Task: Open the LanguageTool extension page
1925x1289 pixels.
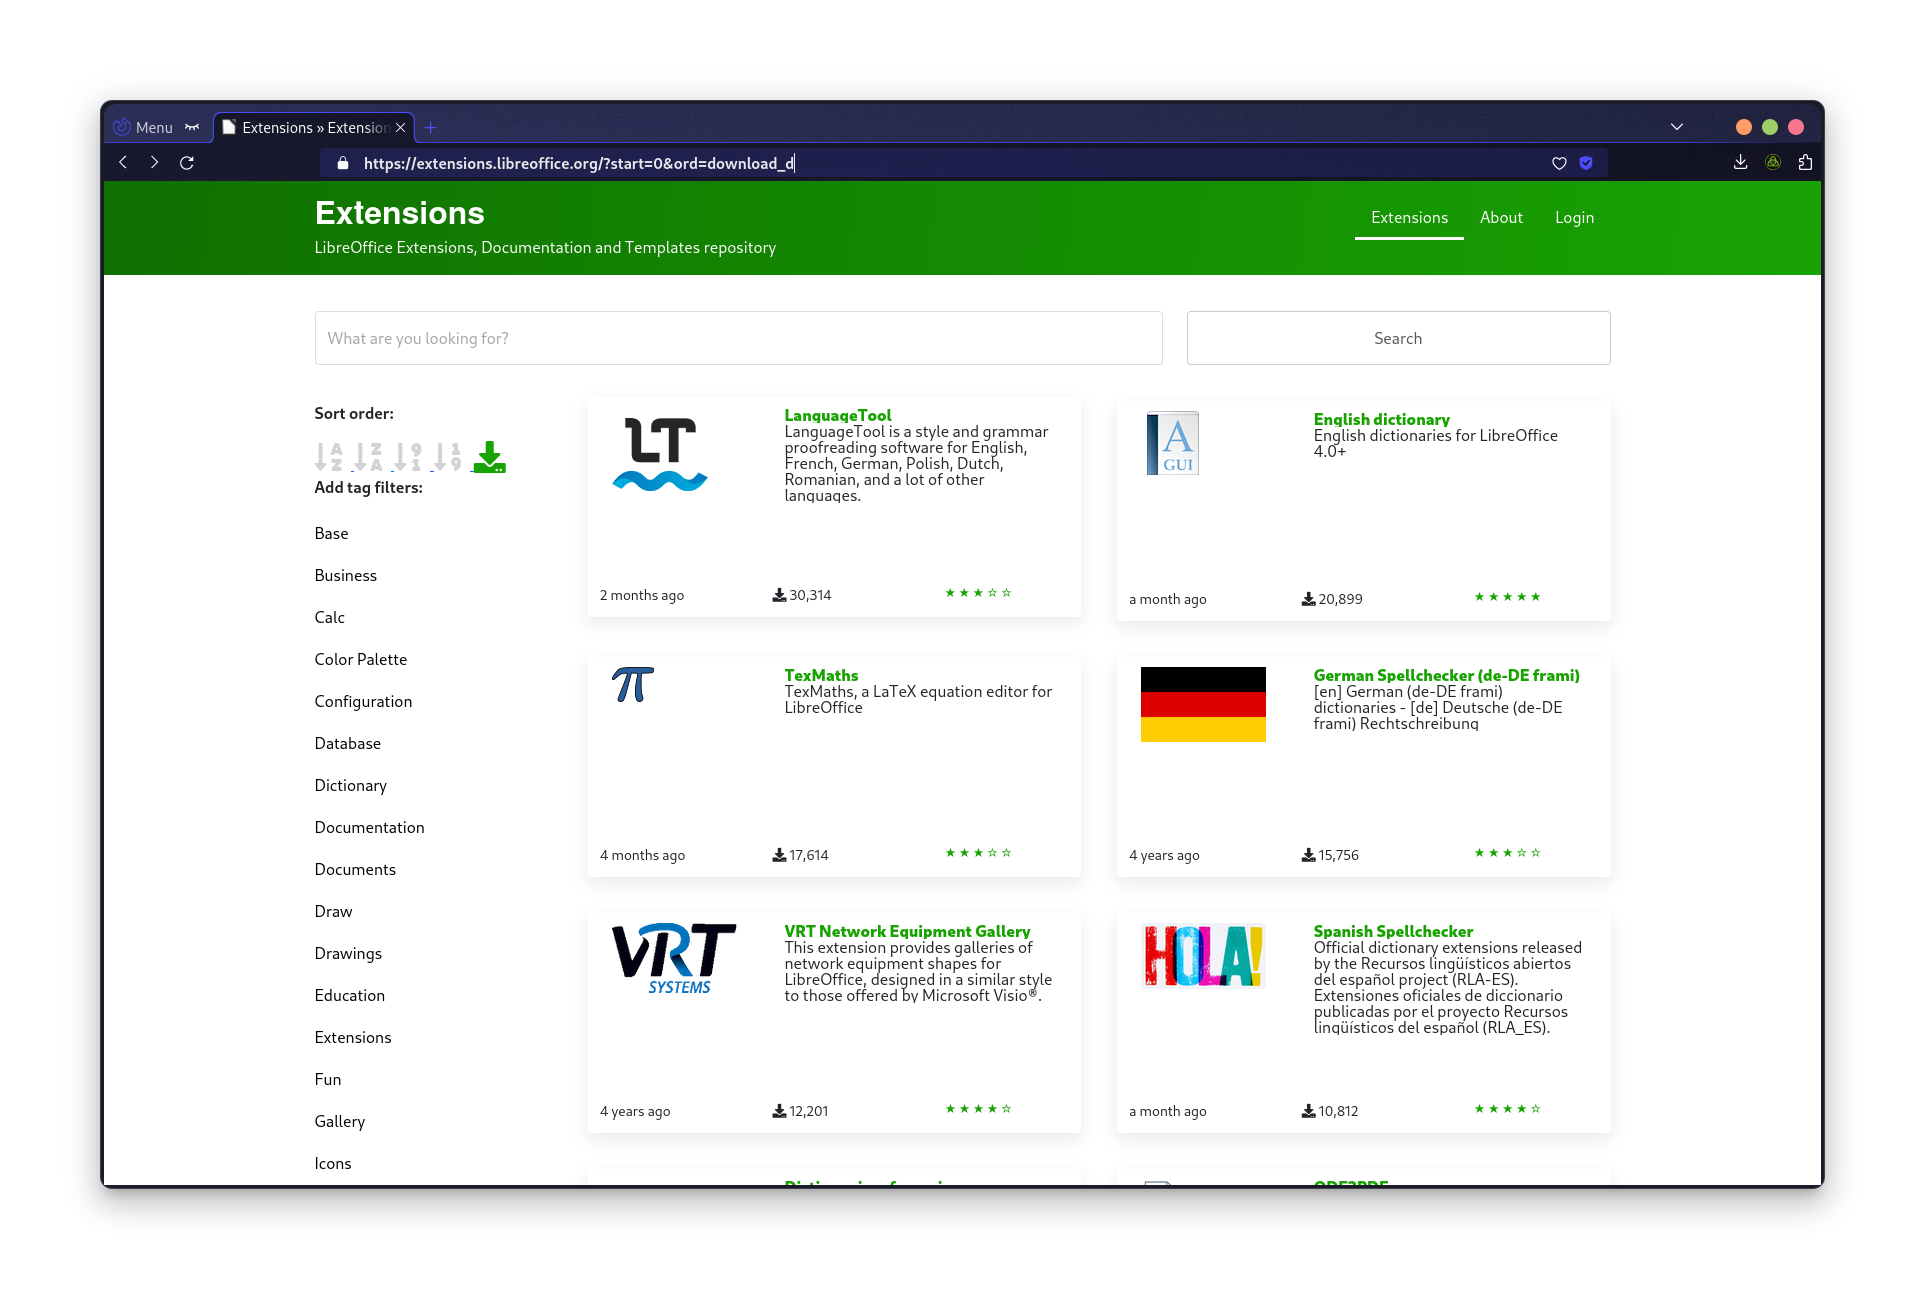Action: click(836, 415)
